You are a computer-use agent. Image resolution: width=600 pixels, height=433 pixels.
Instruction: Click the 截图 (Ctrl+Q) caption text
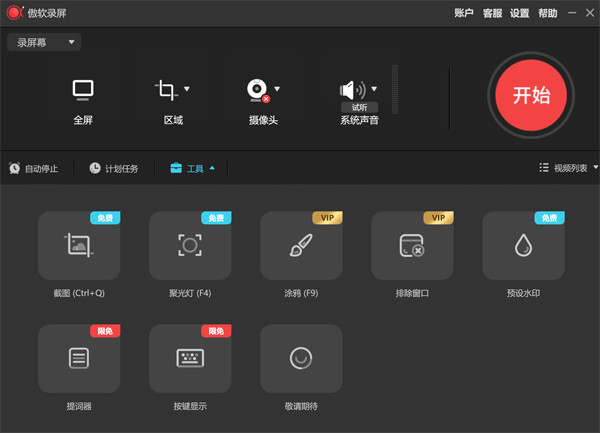click(x=79, y=293)
